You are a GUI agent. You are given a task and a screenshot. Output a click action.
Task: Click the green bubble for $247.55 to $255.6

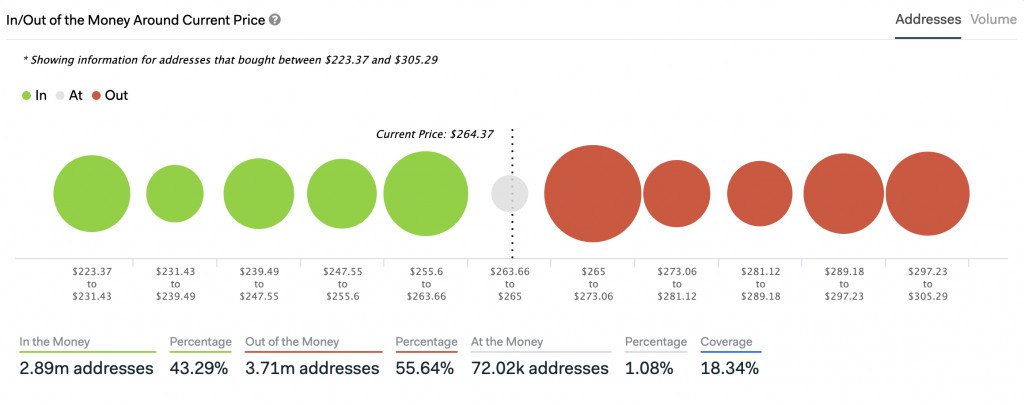pyautogui.click(x=341, y=194)
